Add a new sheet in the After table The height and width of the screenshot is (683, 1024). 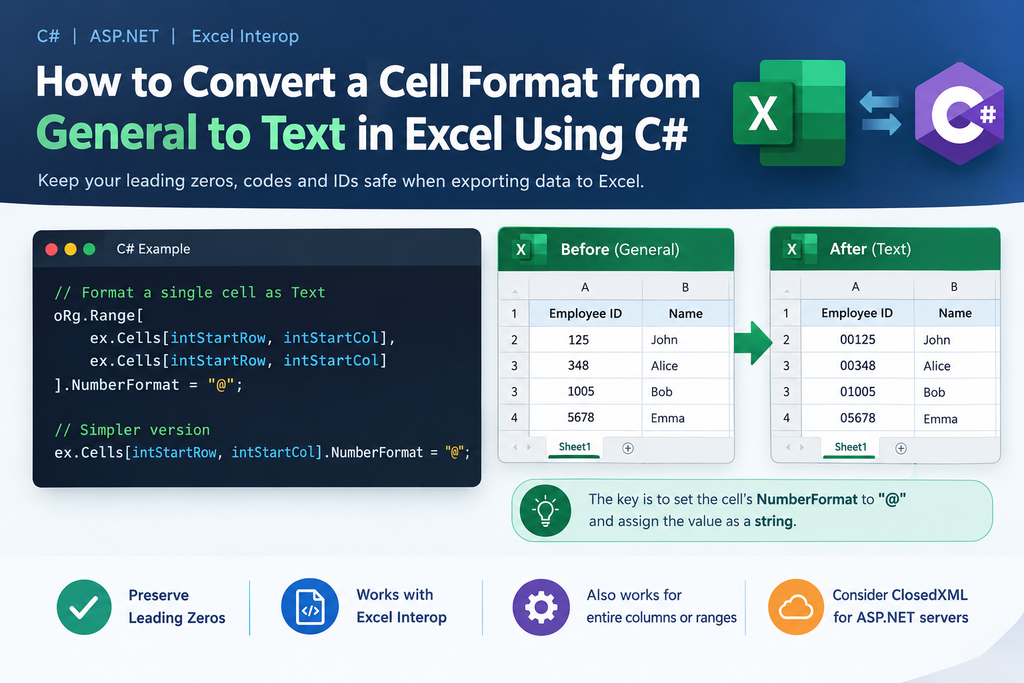pyautogui.click(x=901, y=448)
